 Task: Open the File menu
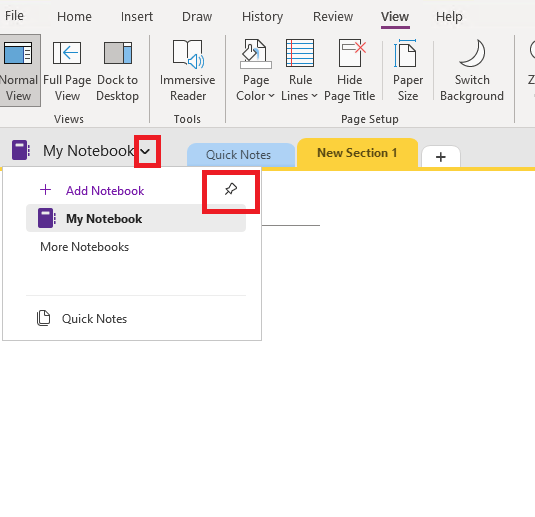[14, 16]
